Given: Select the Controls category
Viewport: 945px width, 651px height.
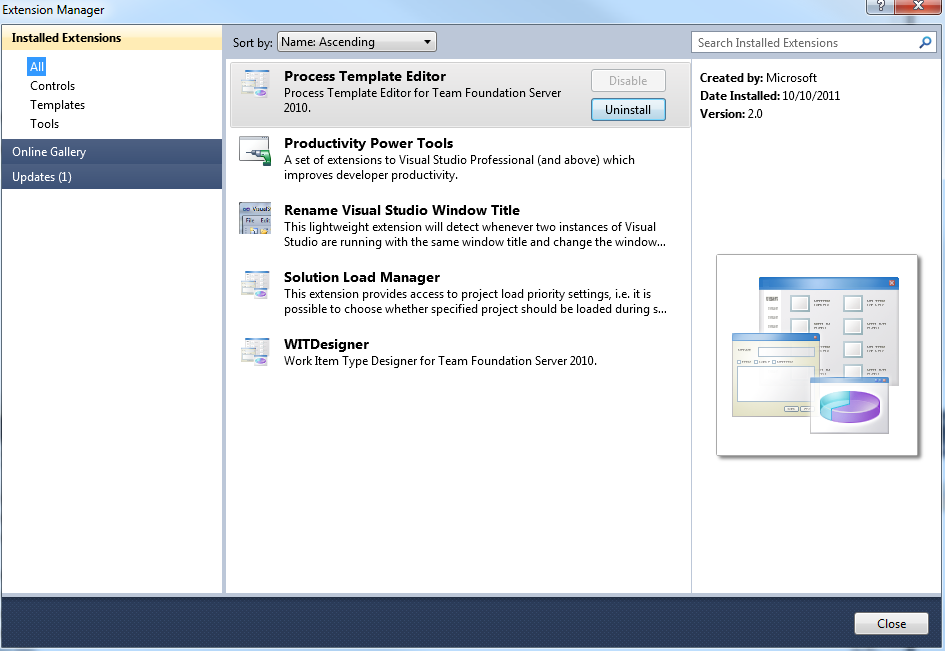Looking at the screenshot, I should point(52,86).
